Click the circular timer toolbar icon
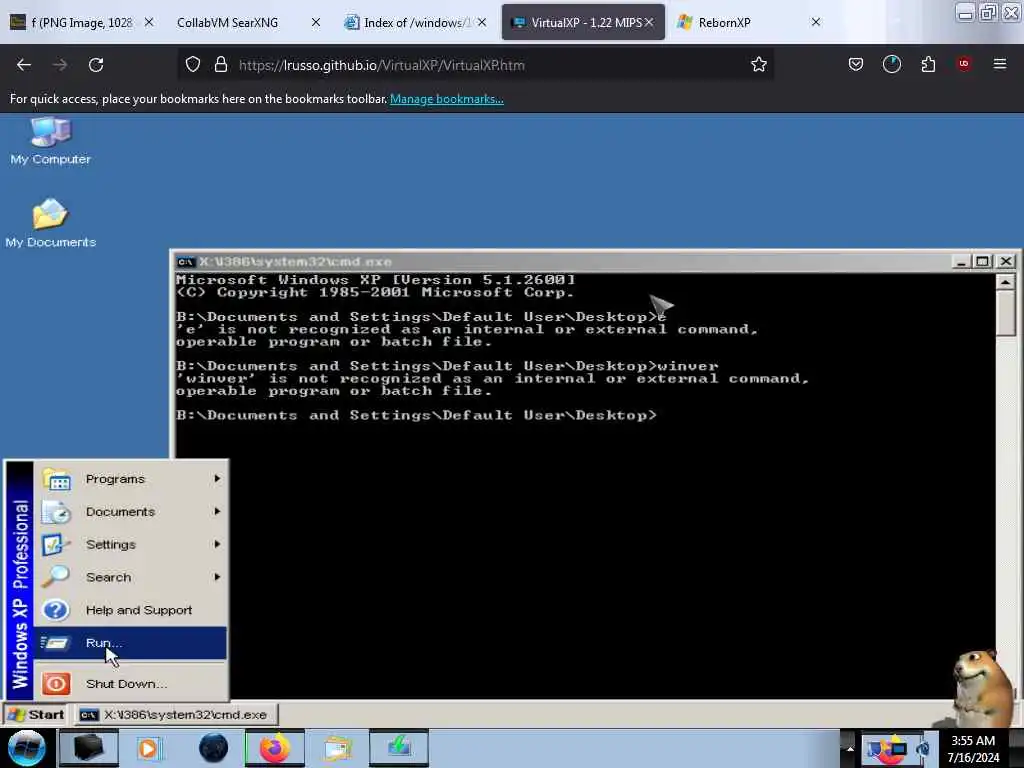Screen dimensions: 1024x768 891,64
